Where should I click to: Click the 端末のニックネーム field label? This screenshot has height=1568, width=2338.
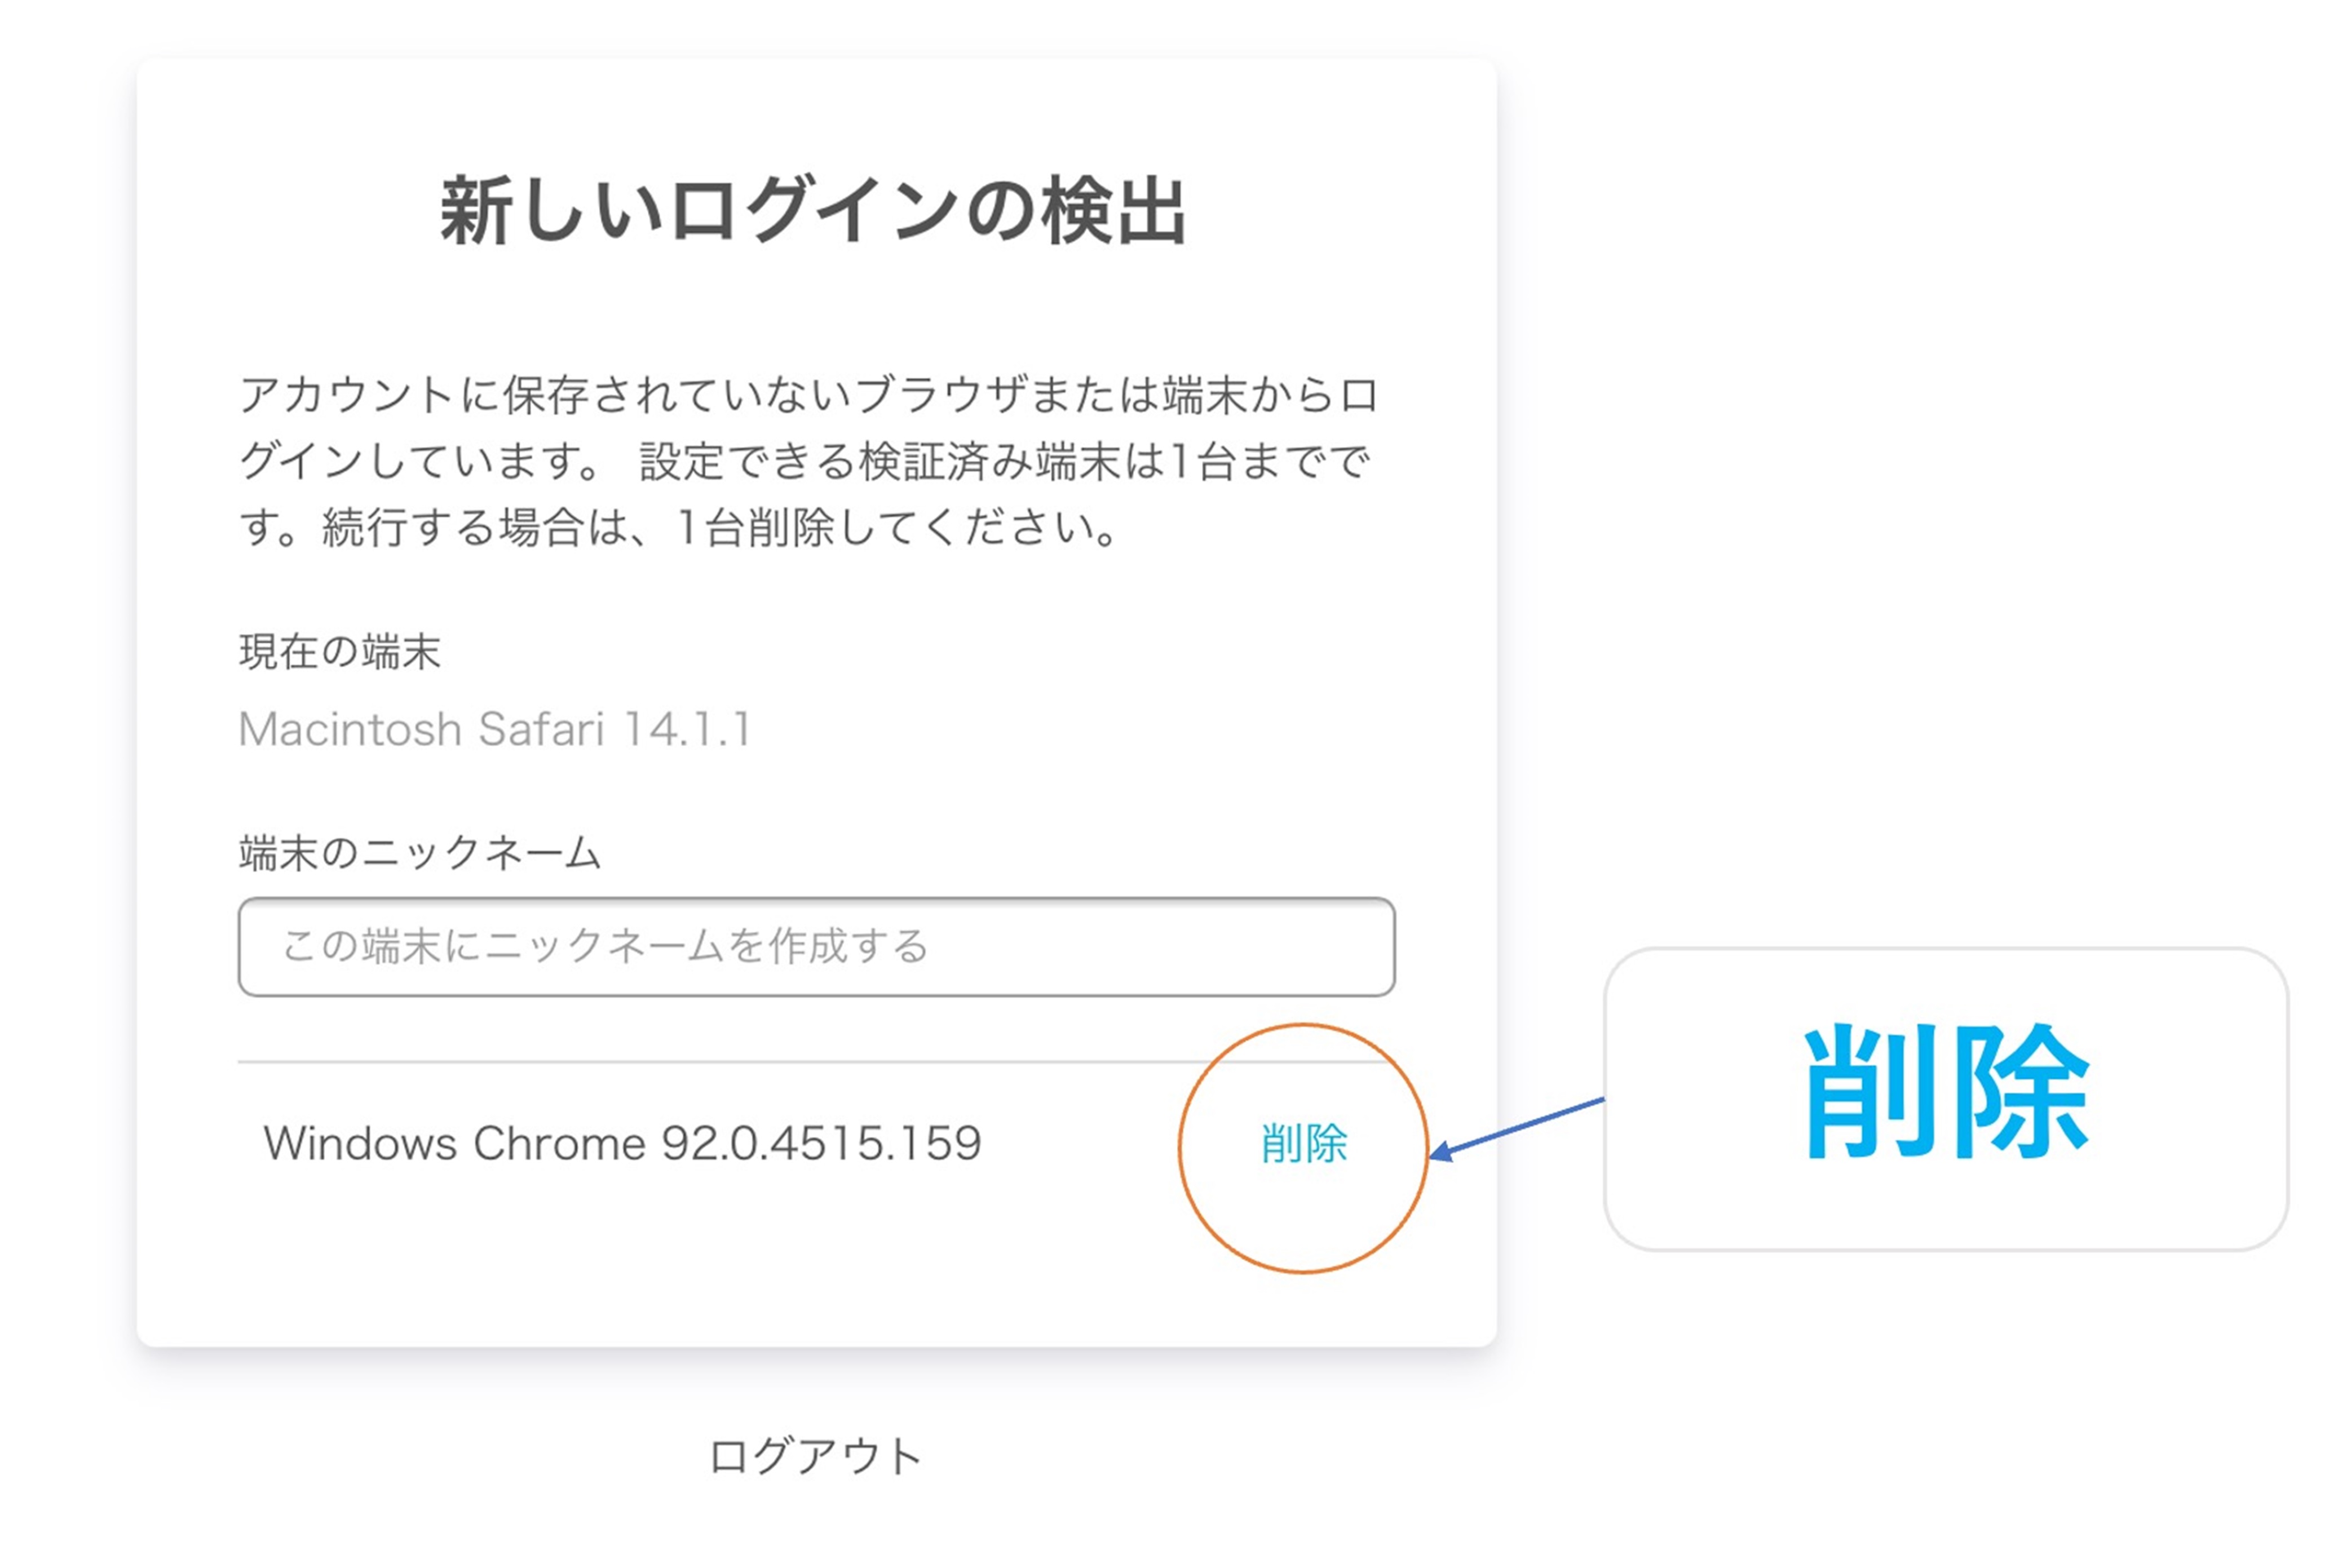click(420, 853)
